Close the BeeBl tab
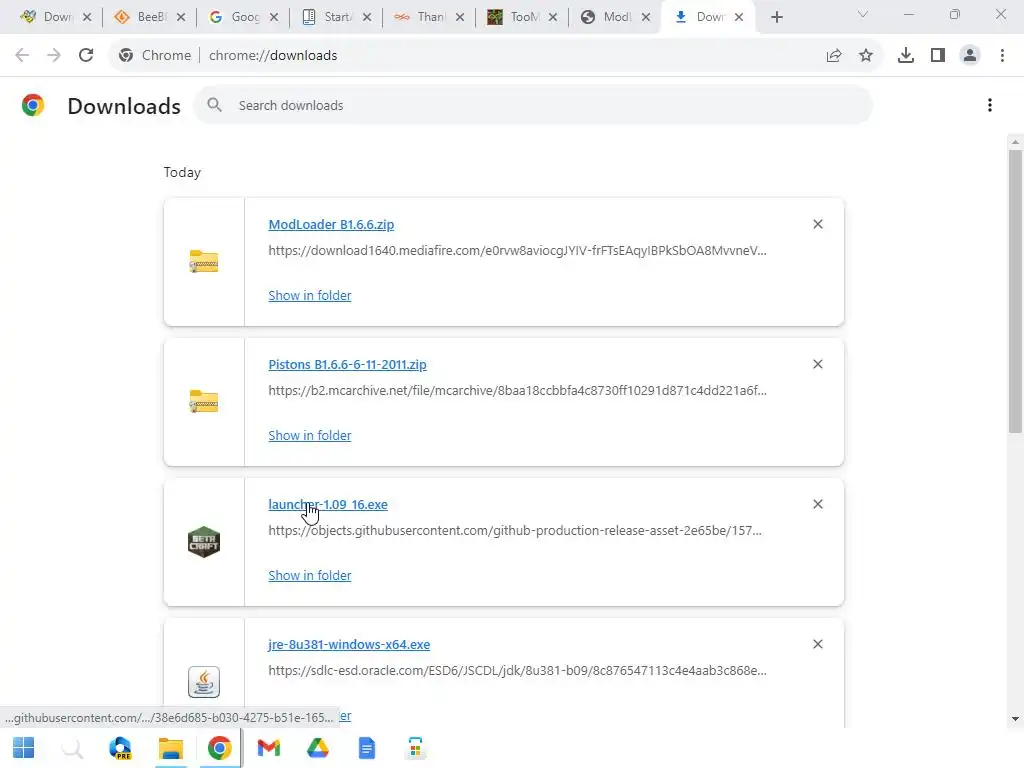1024x768 pixels. tap(181, 17)
